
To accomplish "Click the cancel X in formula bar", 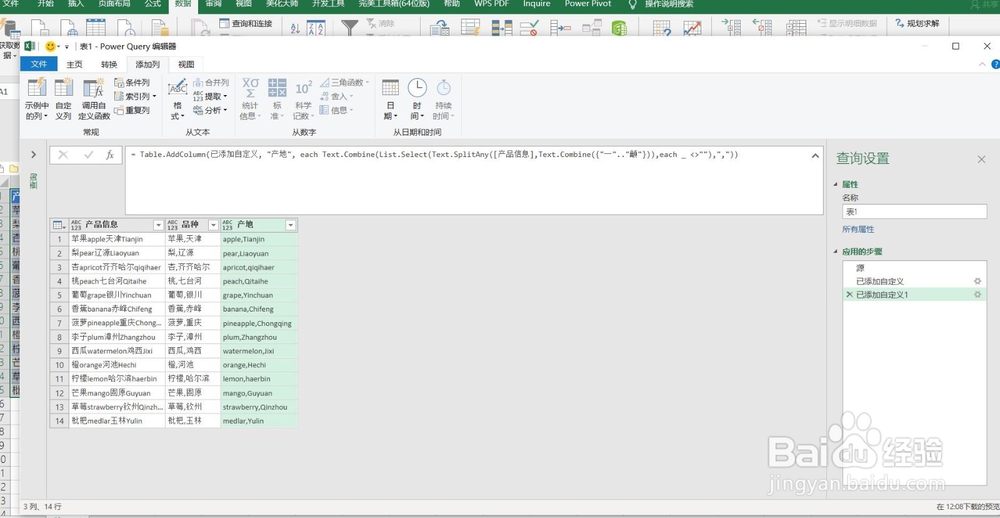I will point(63,154).
